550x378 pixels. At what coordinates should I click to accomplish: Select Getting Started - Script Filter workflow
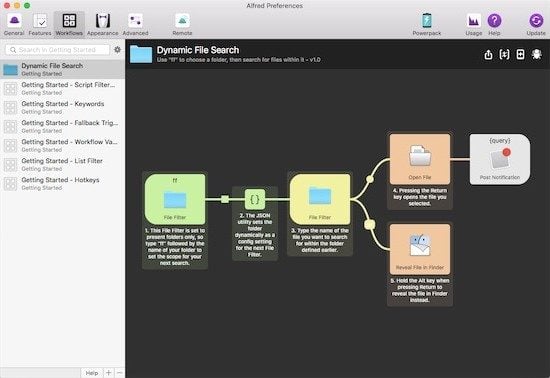(x=62, y=88)
